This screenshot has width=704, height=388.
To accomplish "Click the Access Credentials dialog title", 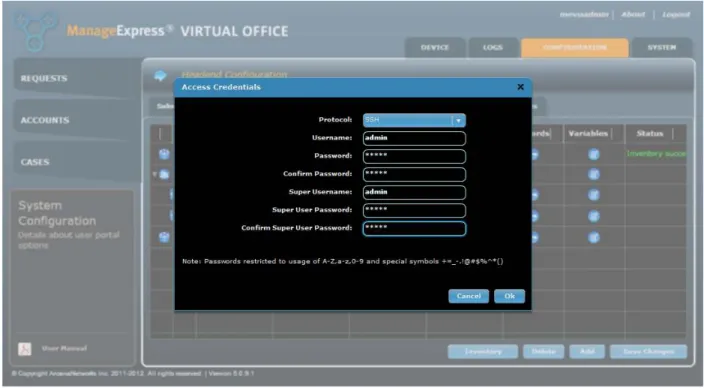I will [x=221, y=87].
